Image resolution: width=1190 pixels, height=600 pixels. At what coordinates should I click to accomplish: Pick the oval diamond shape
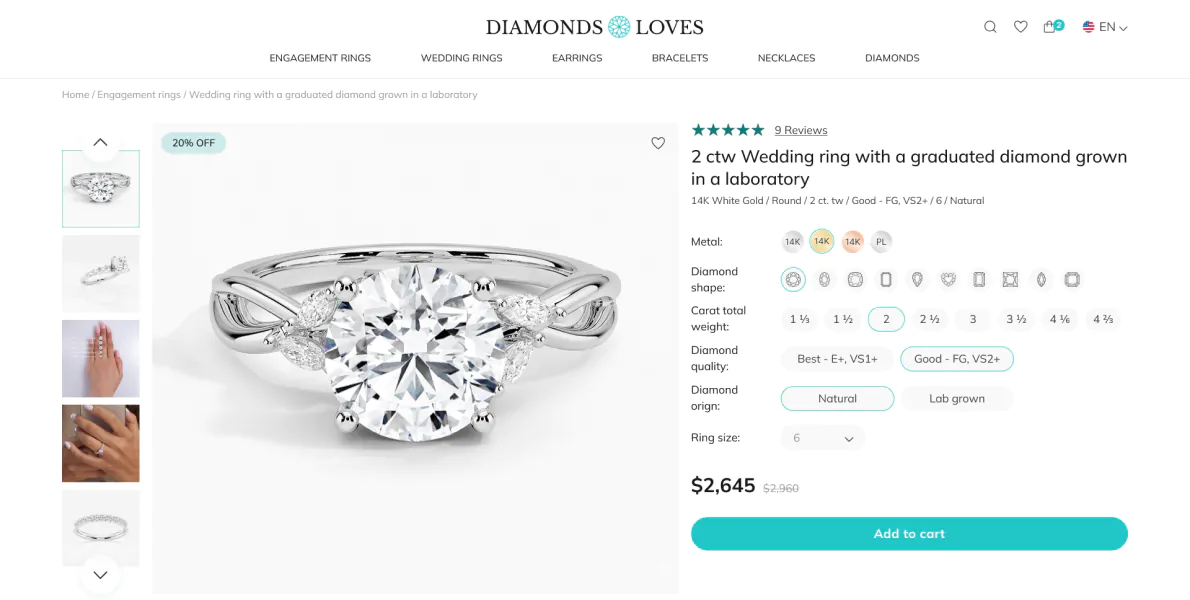[x=824, y=280]
